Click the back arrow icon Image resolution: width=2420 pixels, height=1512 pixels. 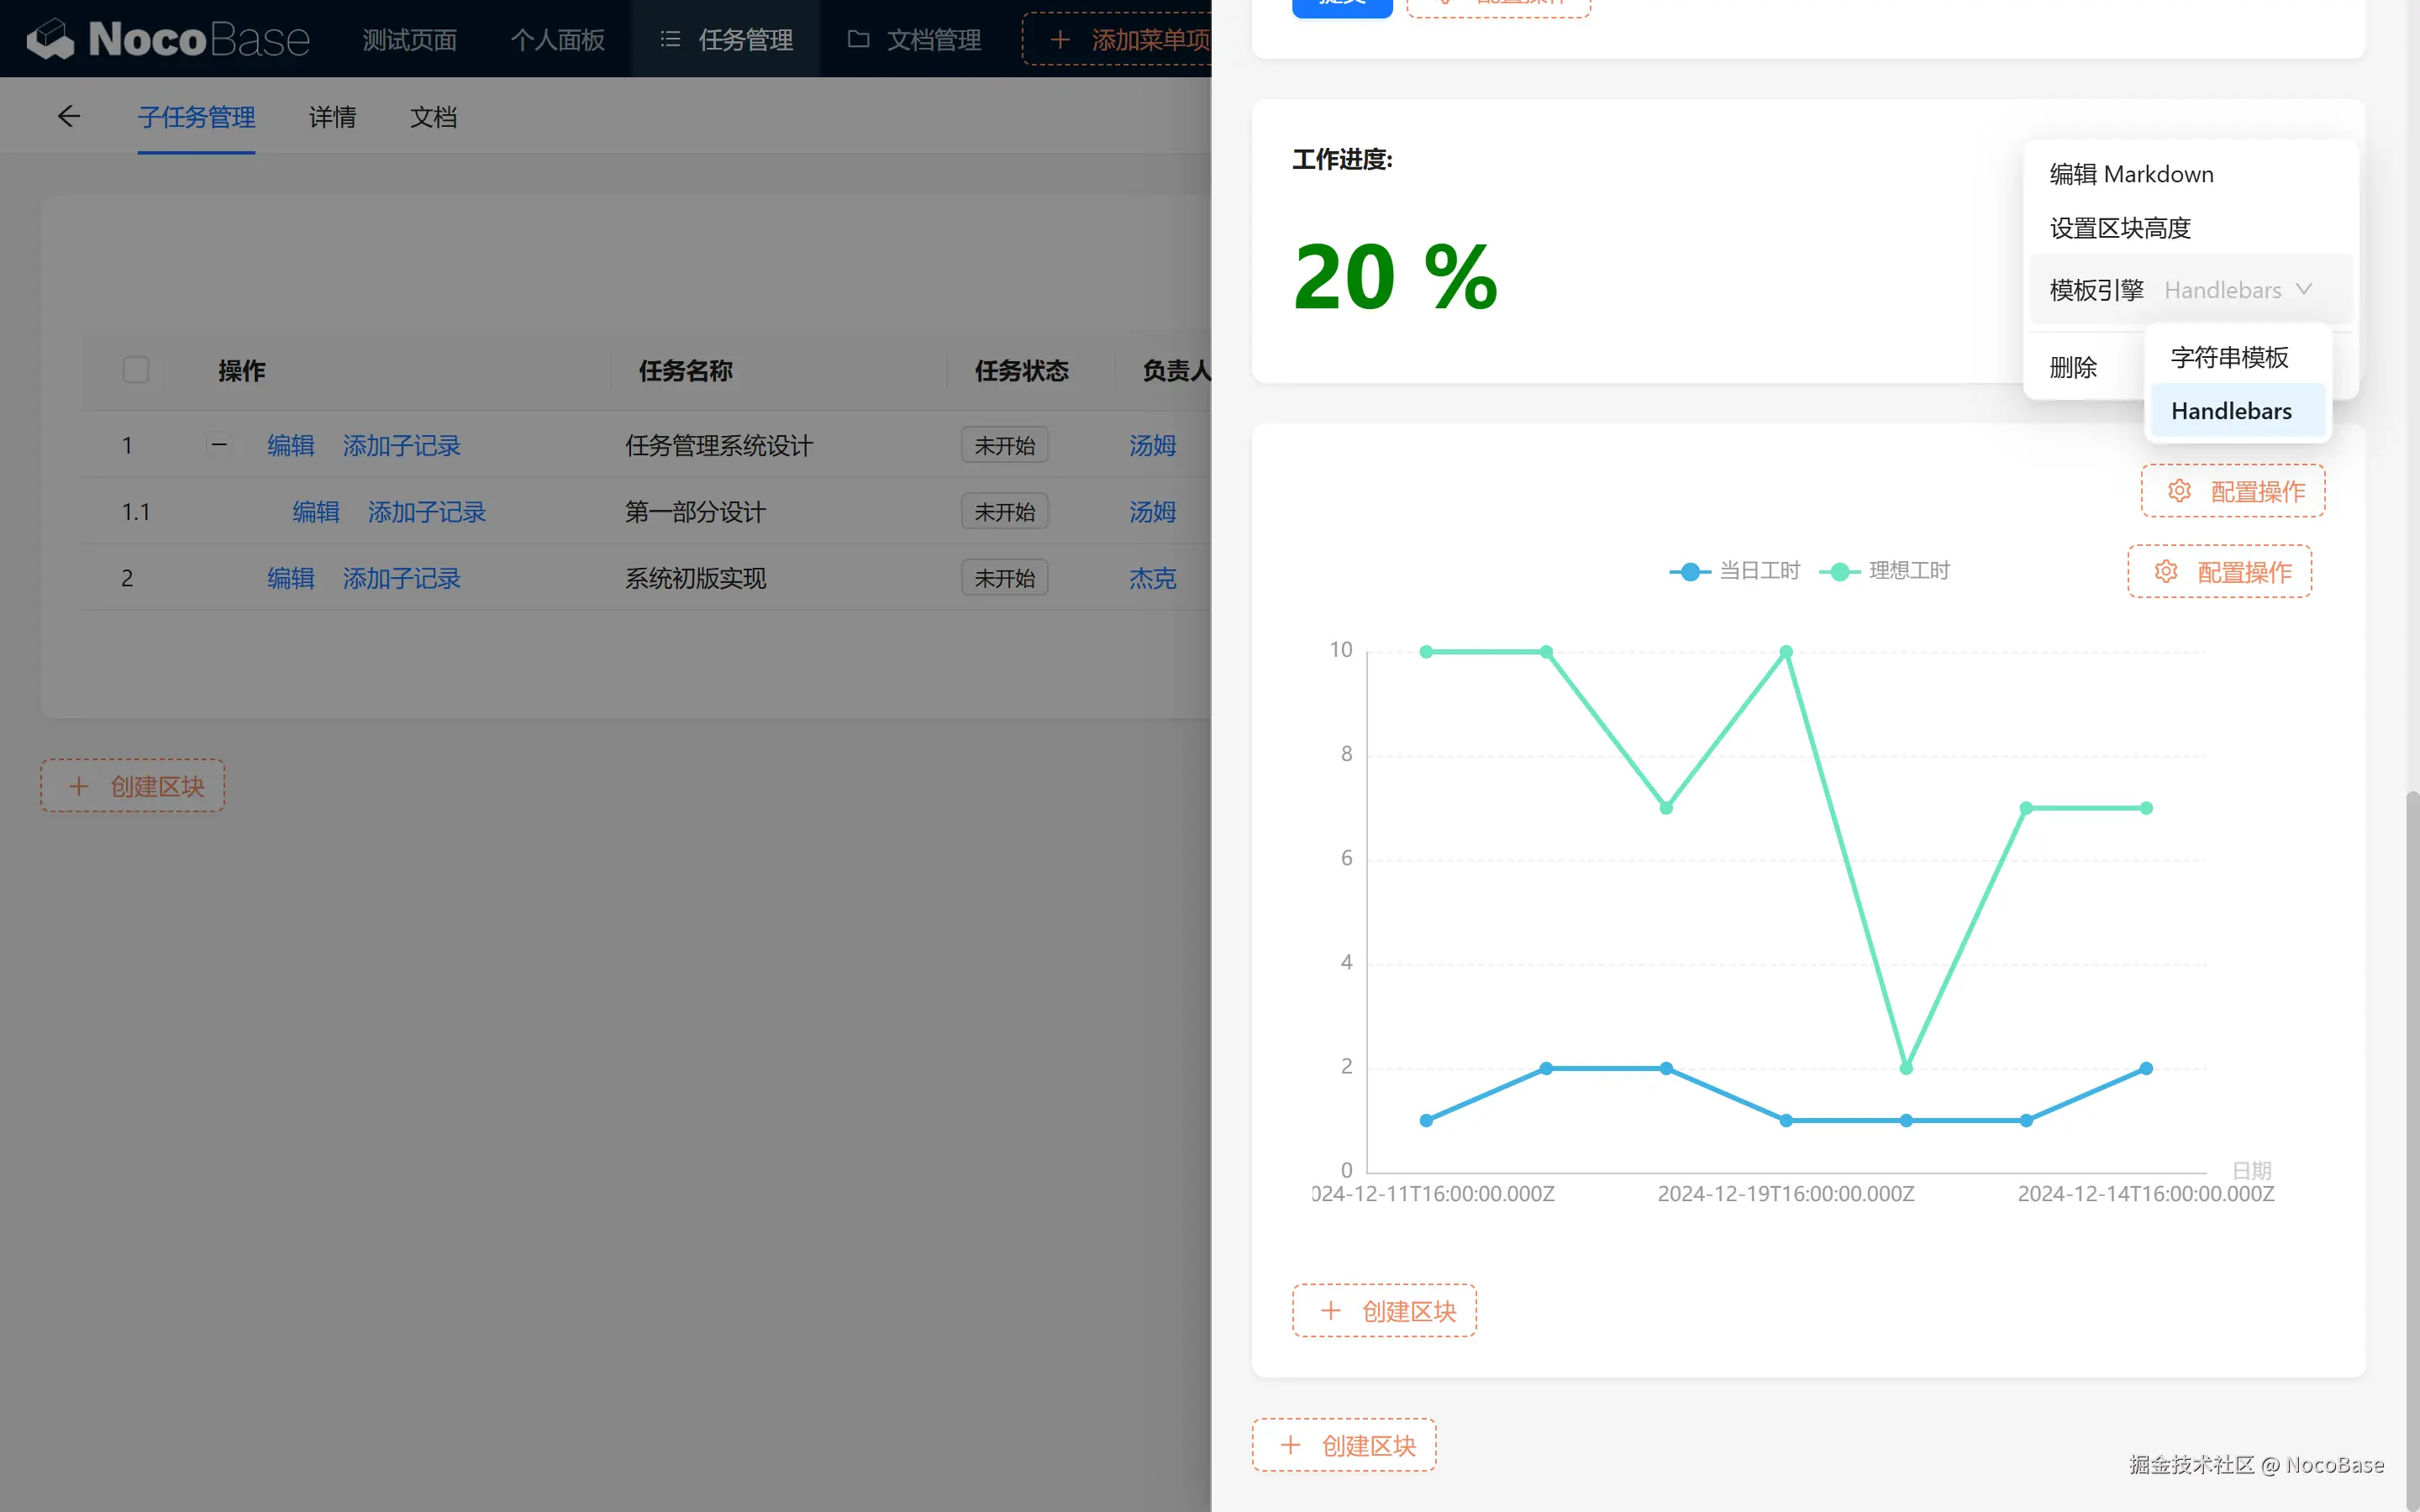[x=68, y=117]
